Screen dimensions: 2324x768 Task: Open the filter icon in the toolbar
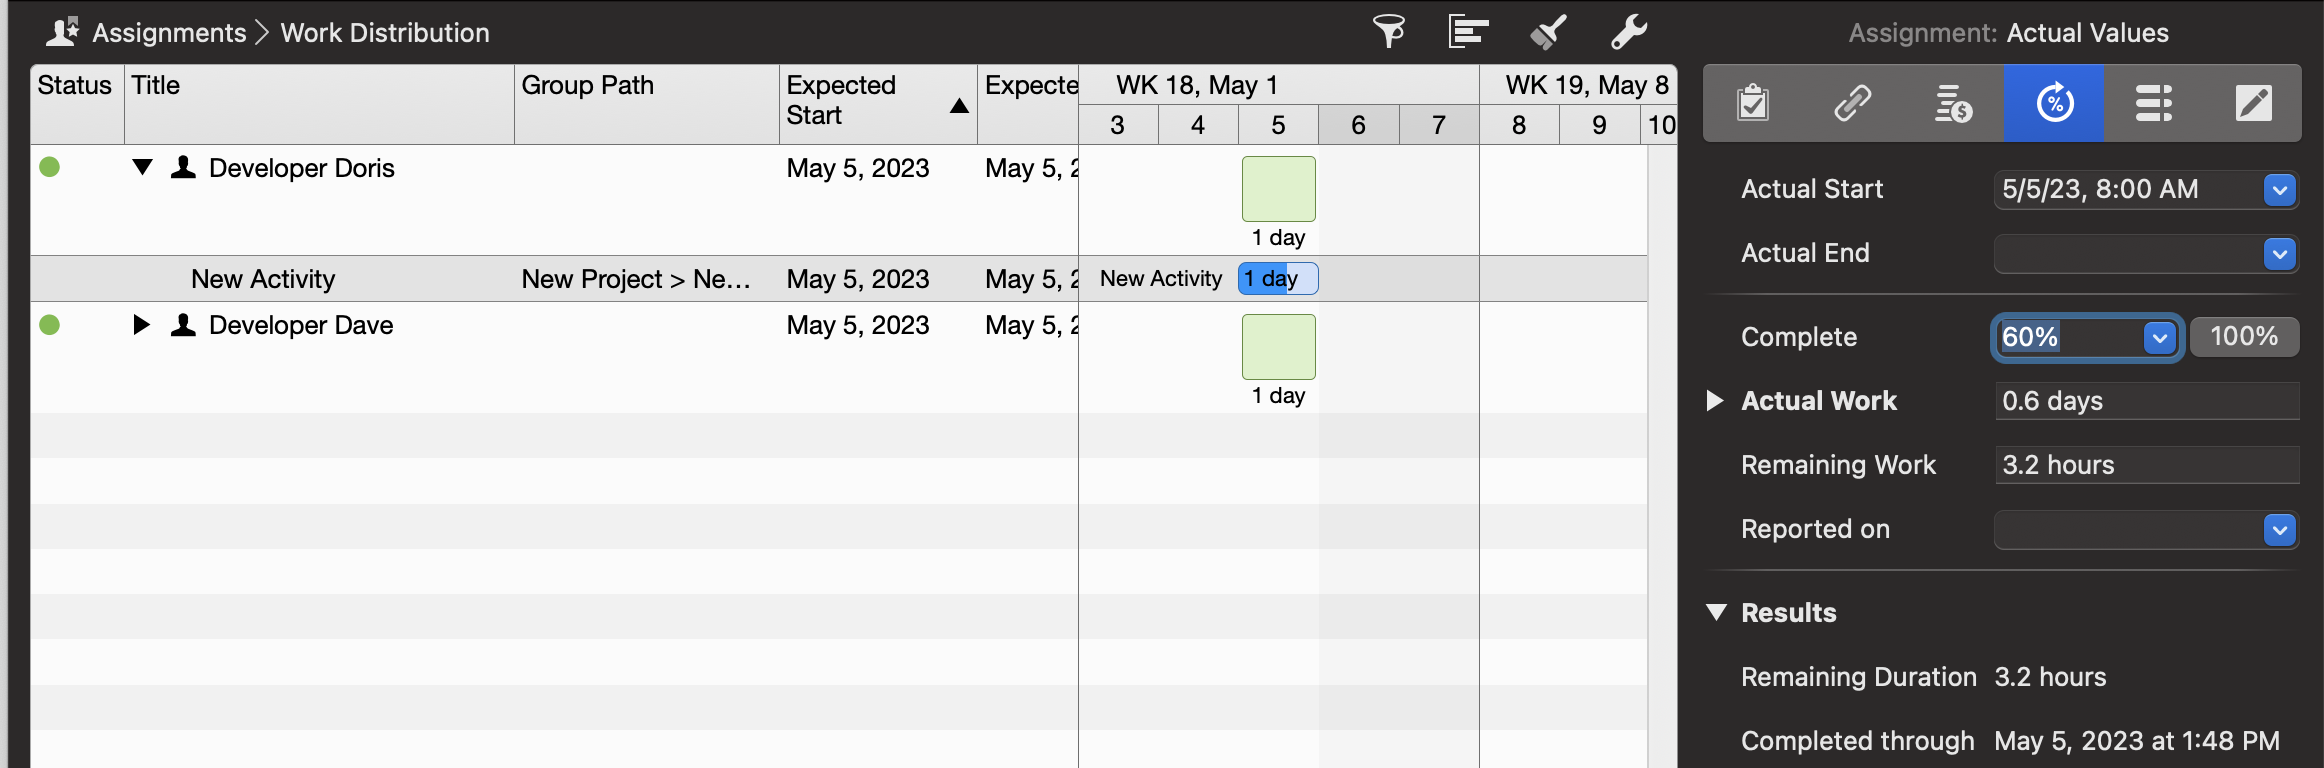(x=1391, y=32)
